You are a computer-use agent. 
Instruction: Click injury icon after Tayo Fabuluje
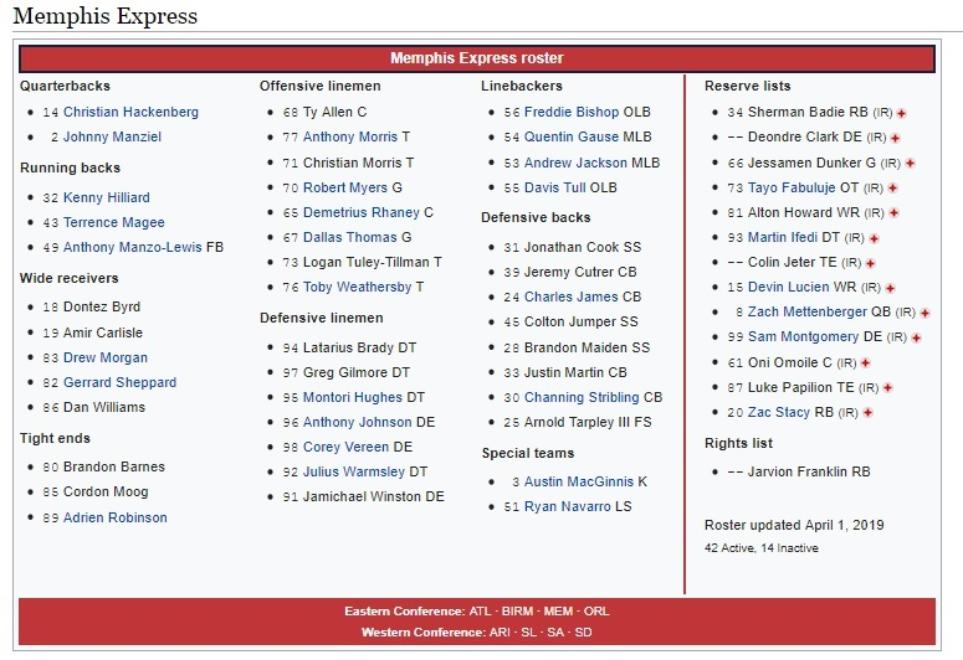click(893, 188)
